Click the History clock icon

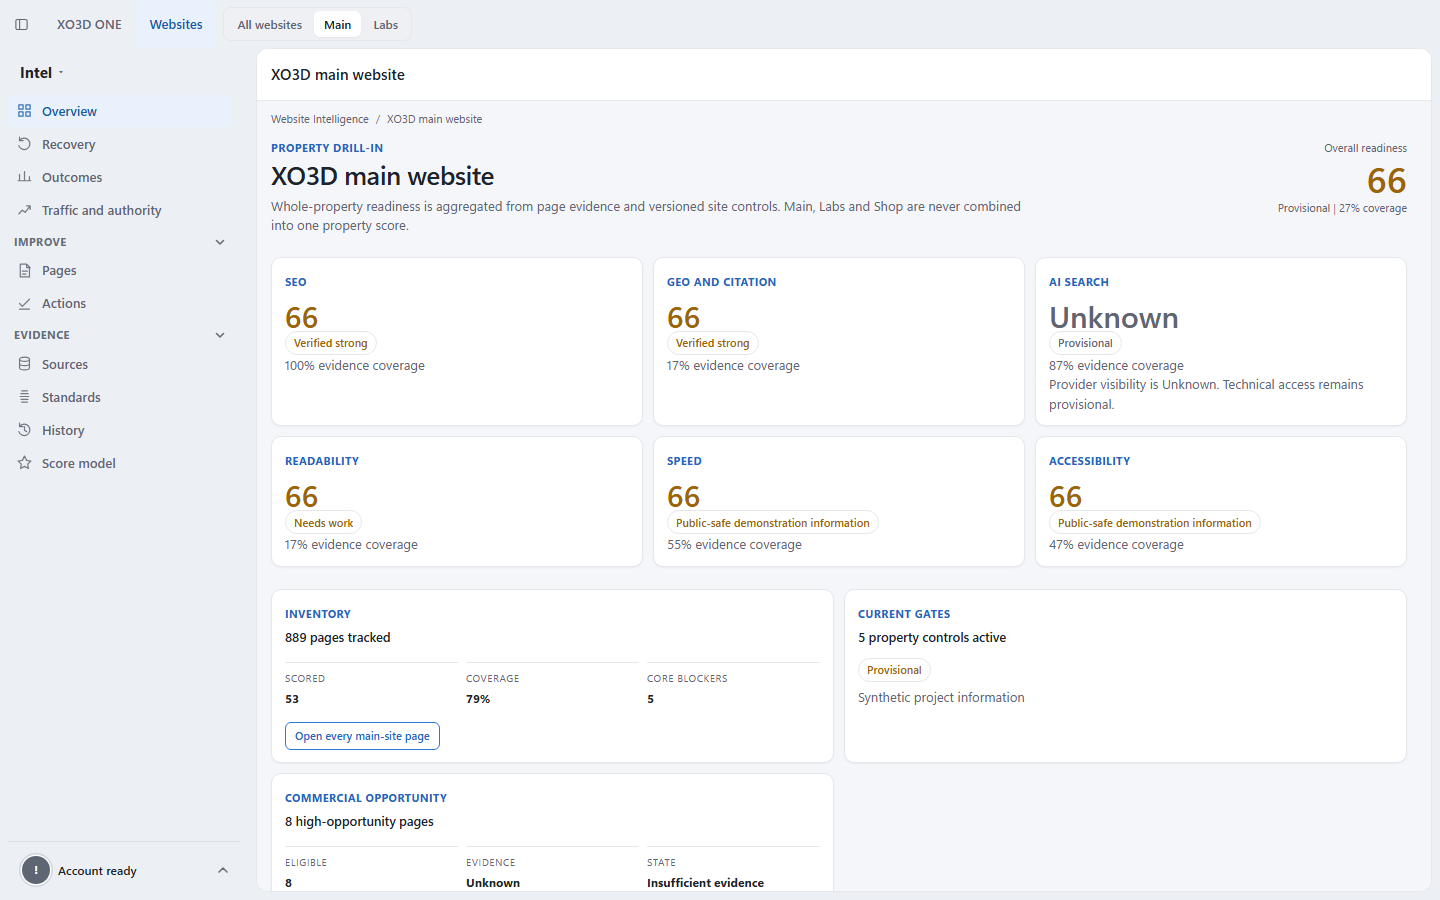[x=25, y=430]
